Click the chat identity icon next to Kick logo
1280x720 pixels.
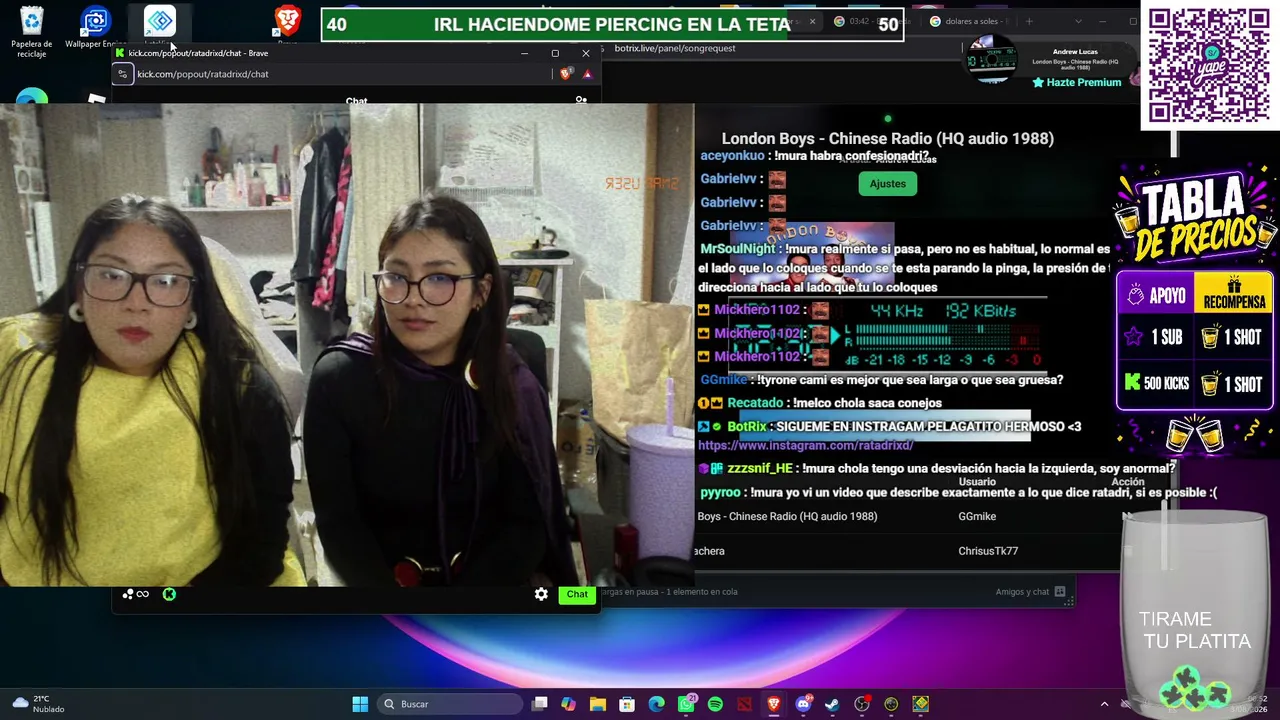(x=135, y=594)
